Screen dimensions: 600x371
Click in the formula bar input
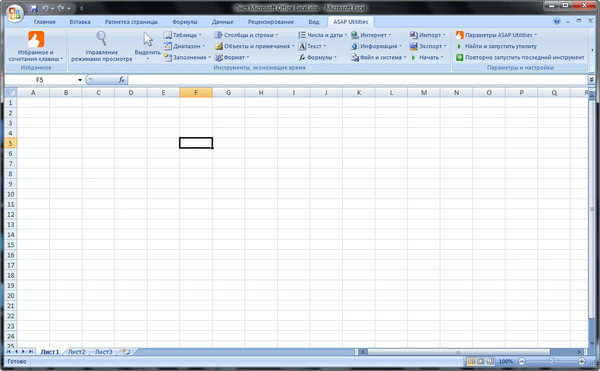coord(357,80)
